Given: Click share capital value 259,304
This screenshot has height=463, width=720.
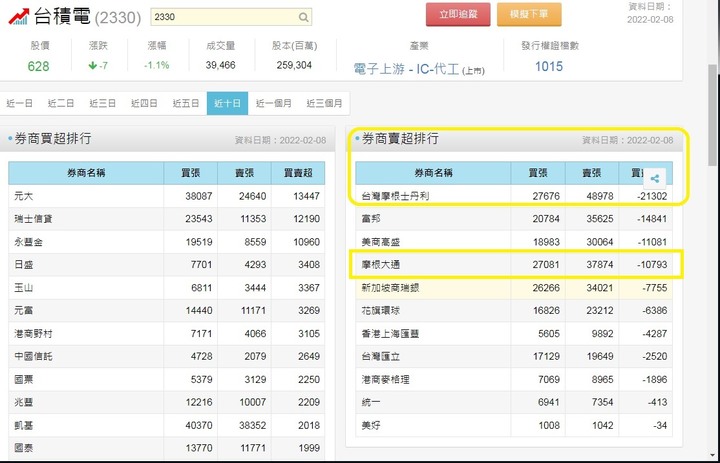Looking at the screenshot, I should pos(294,66).
